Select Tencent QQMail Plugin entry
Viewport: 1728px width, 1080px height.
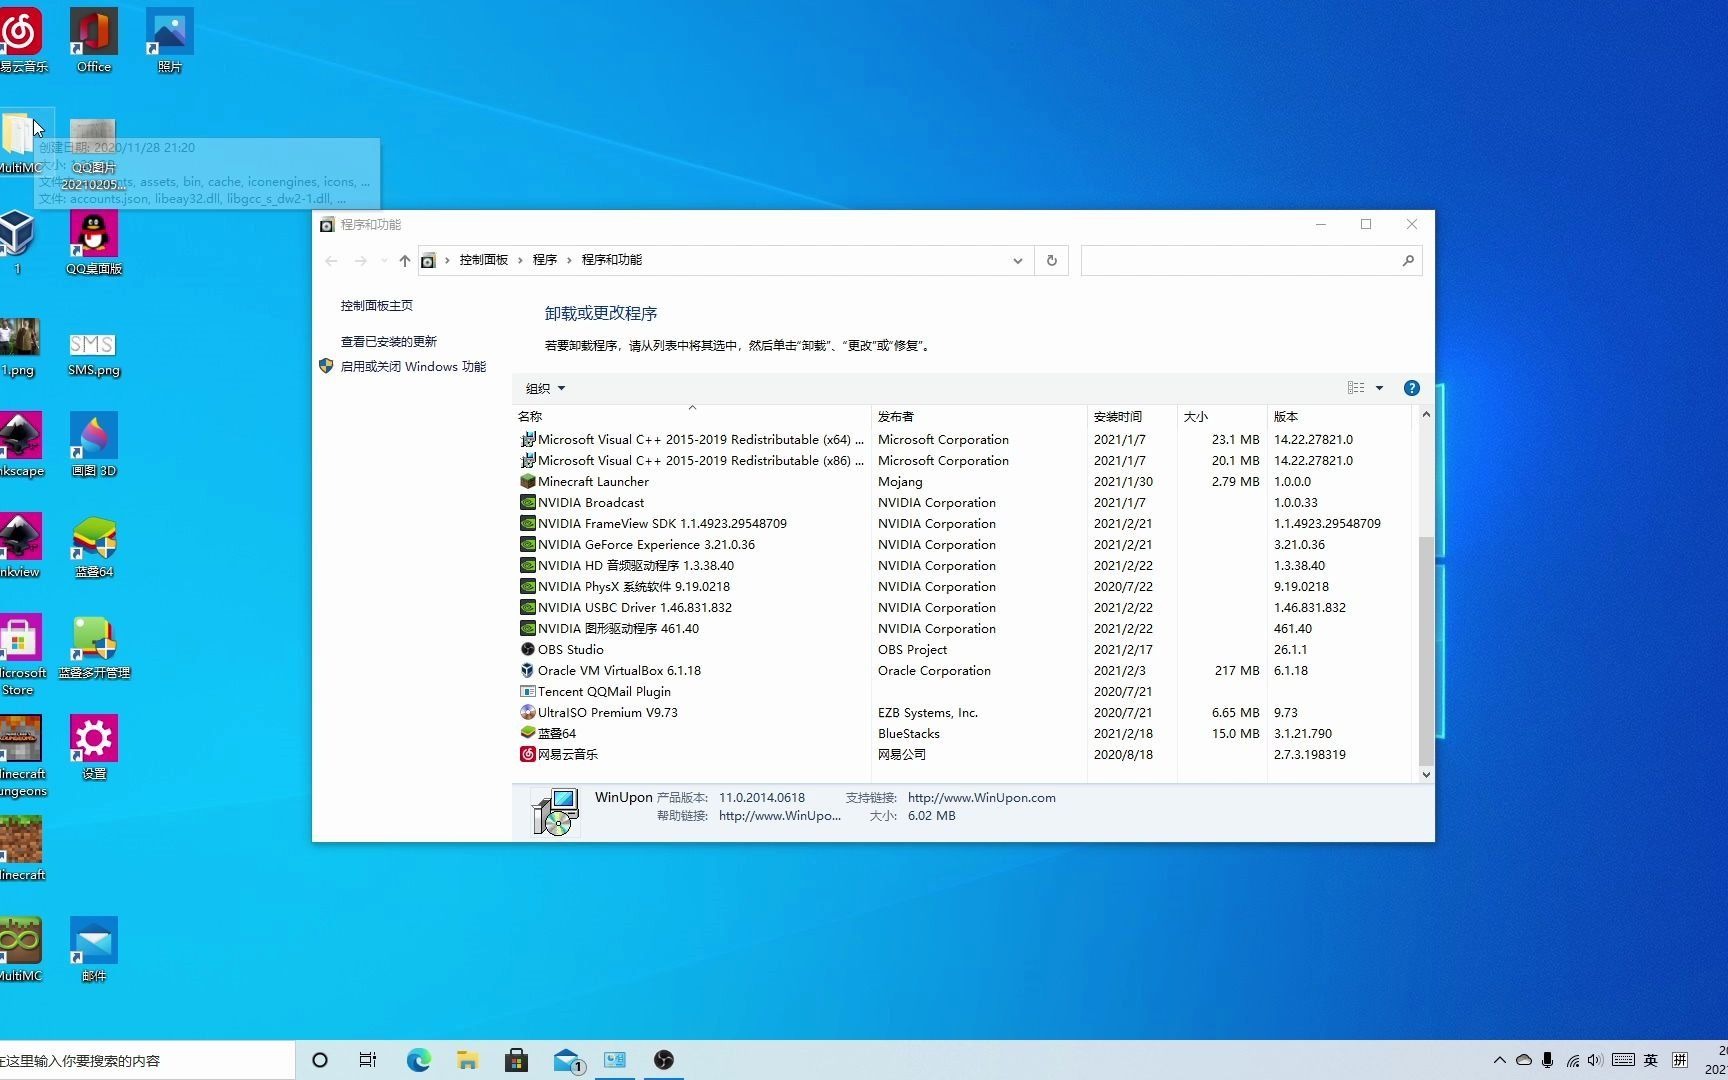(964, 692)
